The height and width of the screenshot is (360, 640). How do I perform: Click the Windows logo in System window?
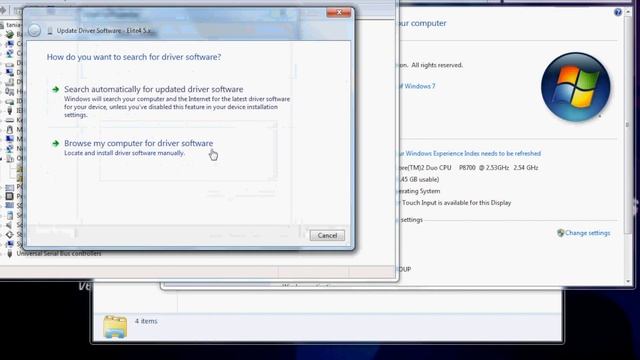(576, 87)
